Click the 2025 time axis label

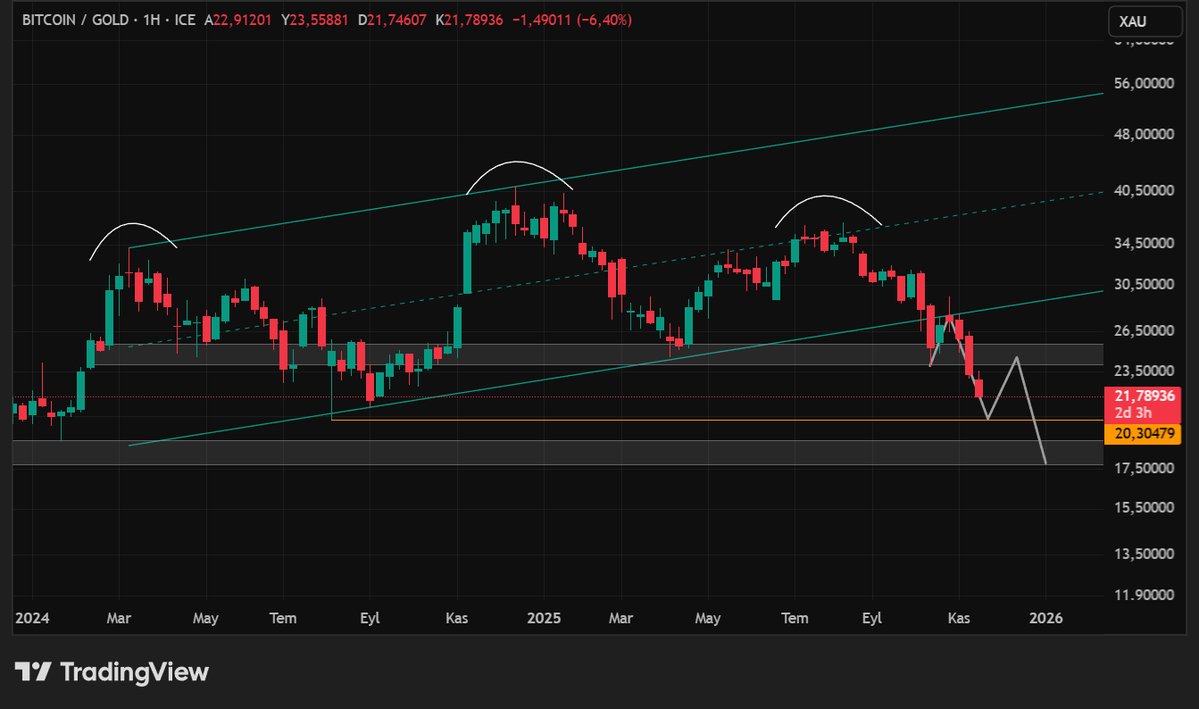click(544, 618)
